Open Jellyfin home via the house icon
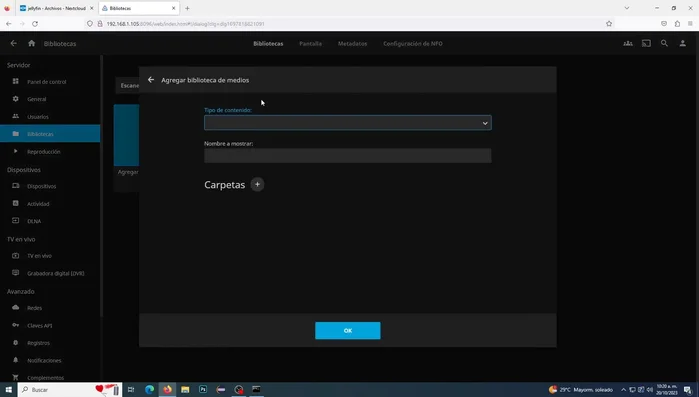 click(31, 43)
